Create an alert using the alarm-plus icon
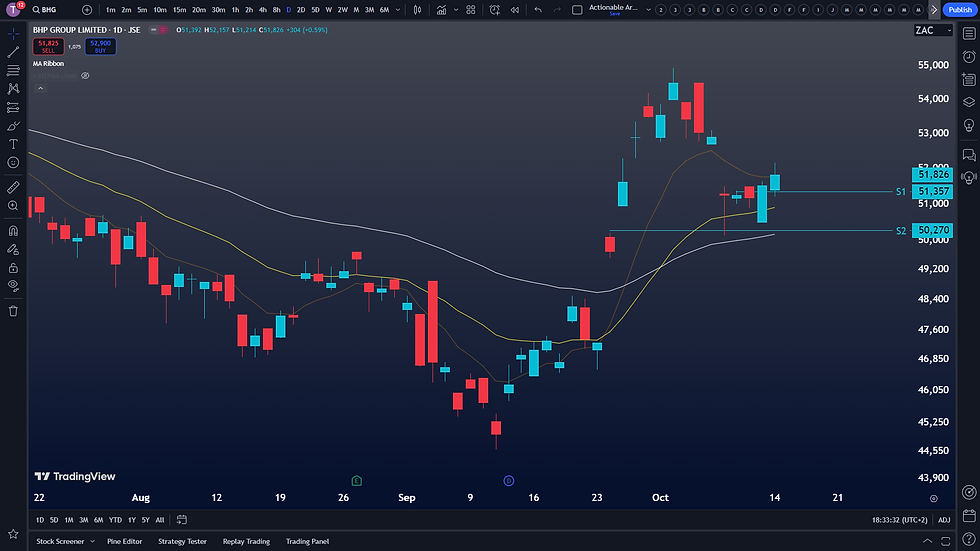Image resolution: width=980 pixels, height=551 pixels. point(494,10)
